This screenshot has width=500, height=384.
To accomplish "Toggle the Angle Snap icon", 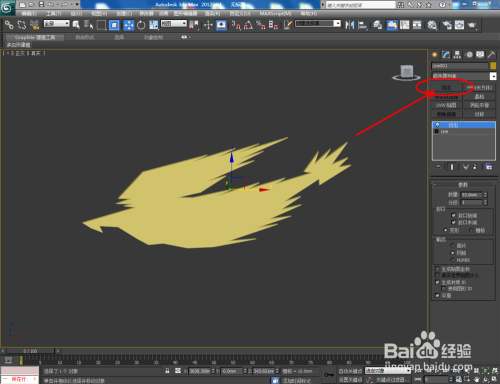I will pyautogui.click(x=248, y=25).
